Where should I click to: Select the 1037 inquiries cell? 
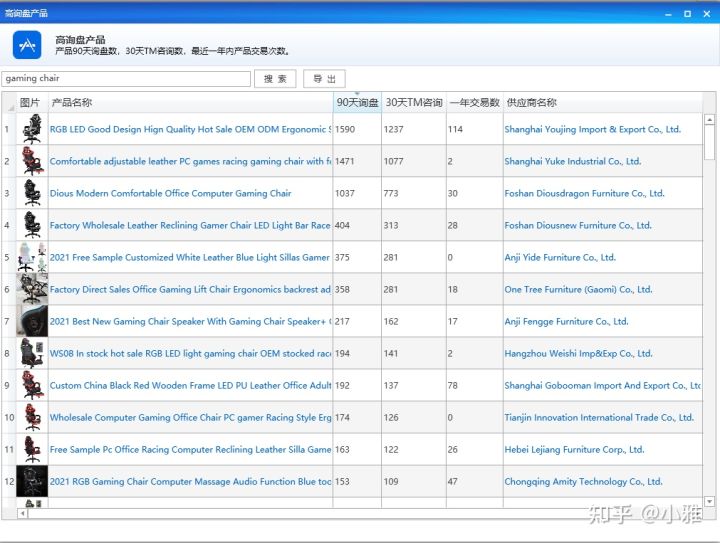pyautogui.click(x=357, y=193)
